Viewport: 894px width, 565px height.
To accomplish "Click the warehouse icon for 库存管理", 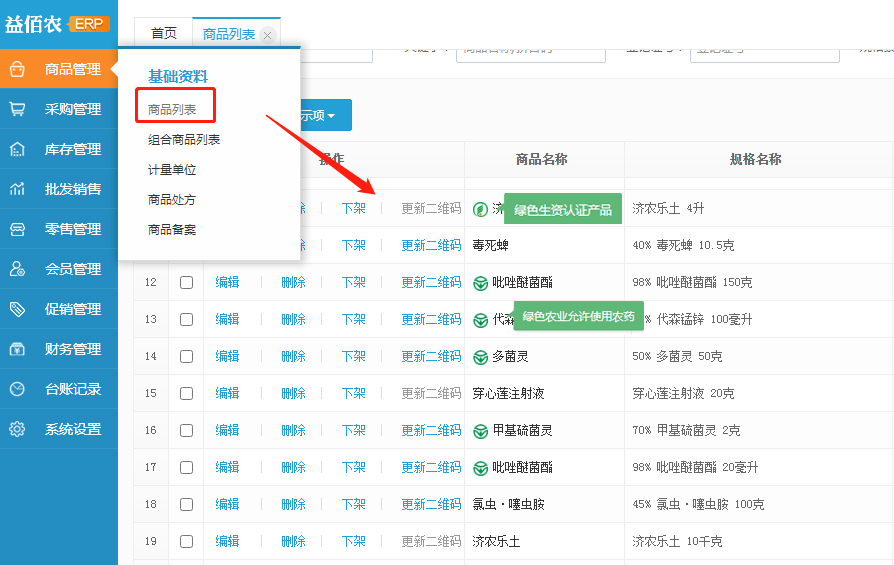I will [x=17, y=149].
